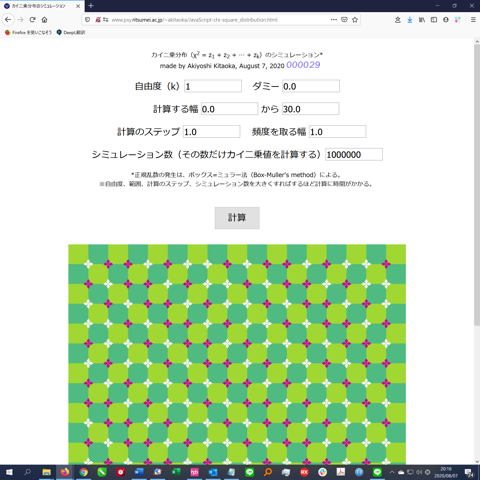Screen dimensions: 480x480
Task: Open the downloads arrow icon
Action: tap(410, 20)
